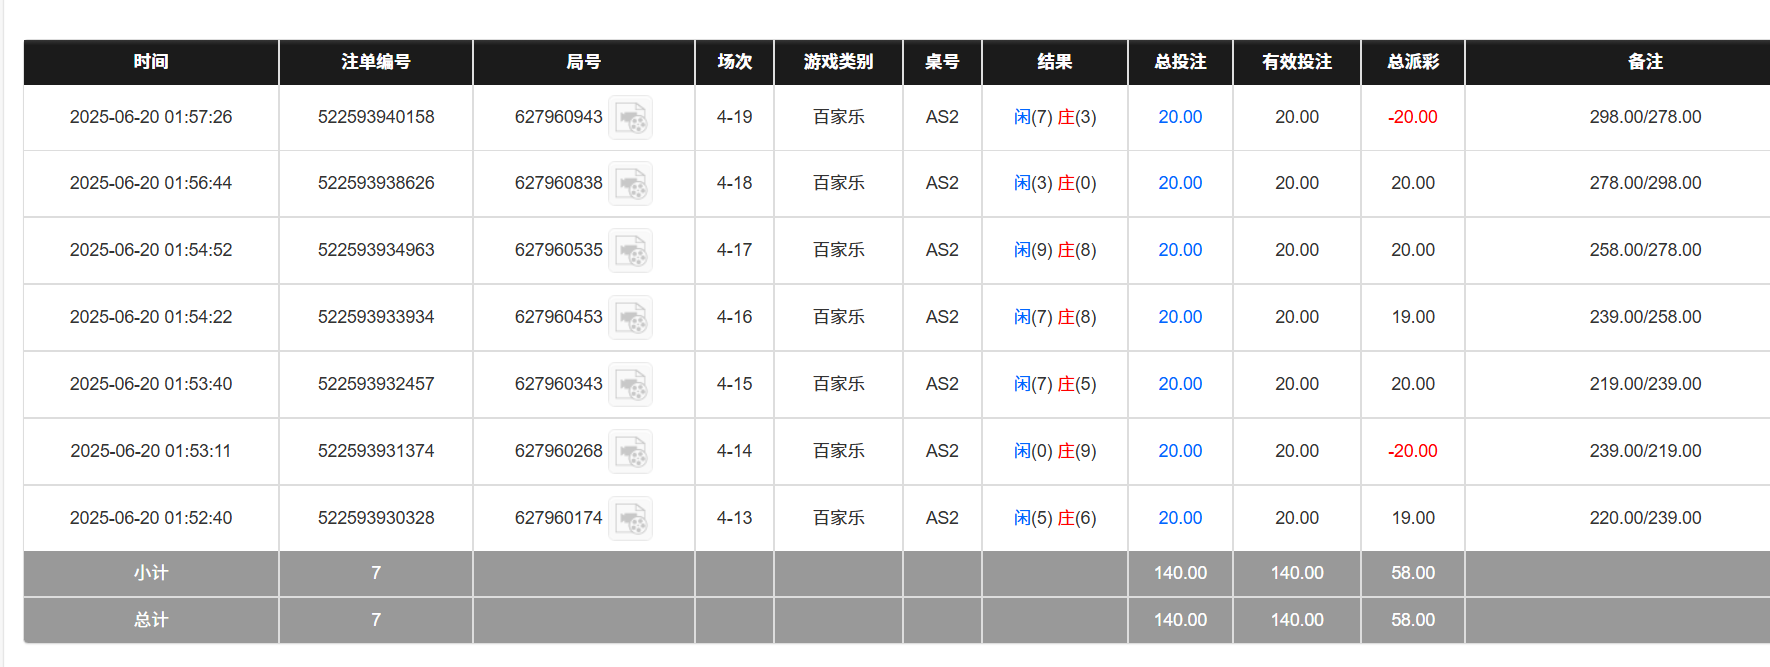Click the 备注 column header
Image resolution: width=1770 pixels, height=667 pixels.
tap(1645, 62)
